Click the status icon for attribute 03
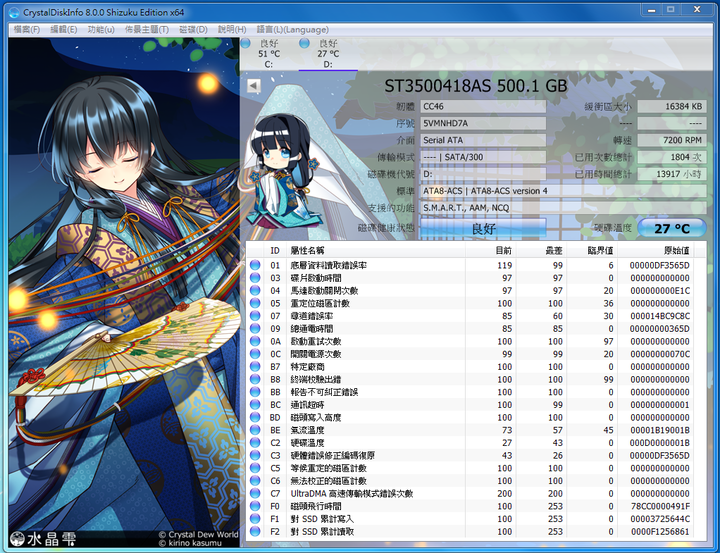The image size is (720, 553). pos(255,278)
